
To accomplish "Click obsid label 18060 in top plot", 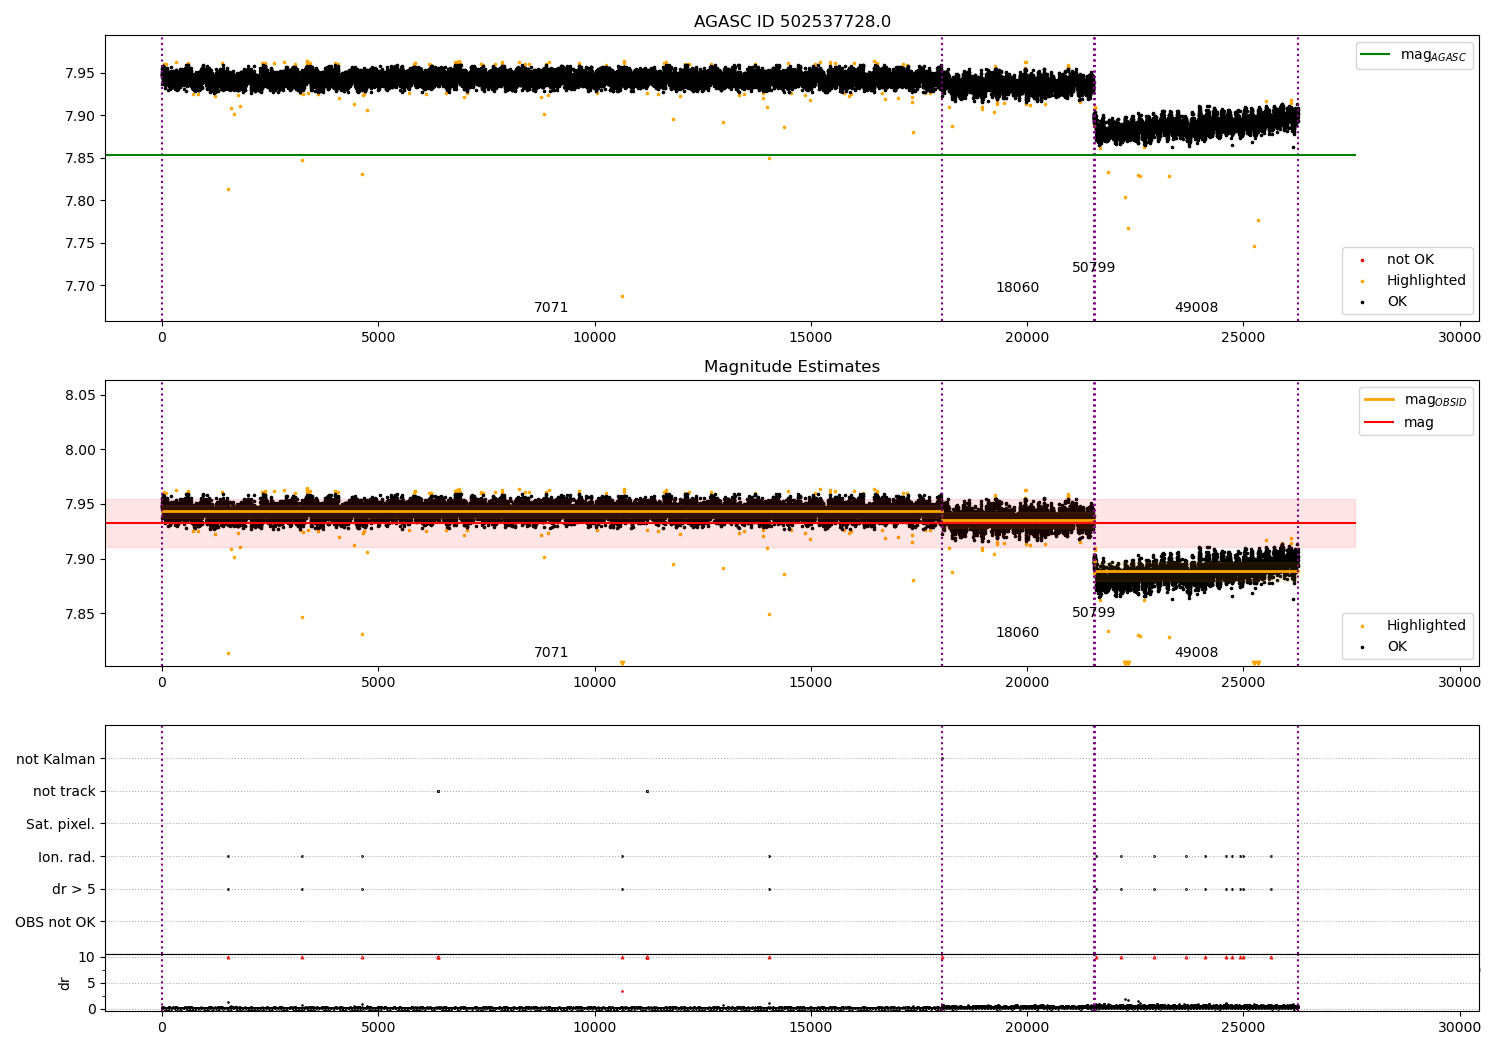I will (1017, 288).
